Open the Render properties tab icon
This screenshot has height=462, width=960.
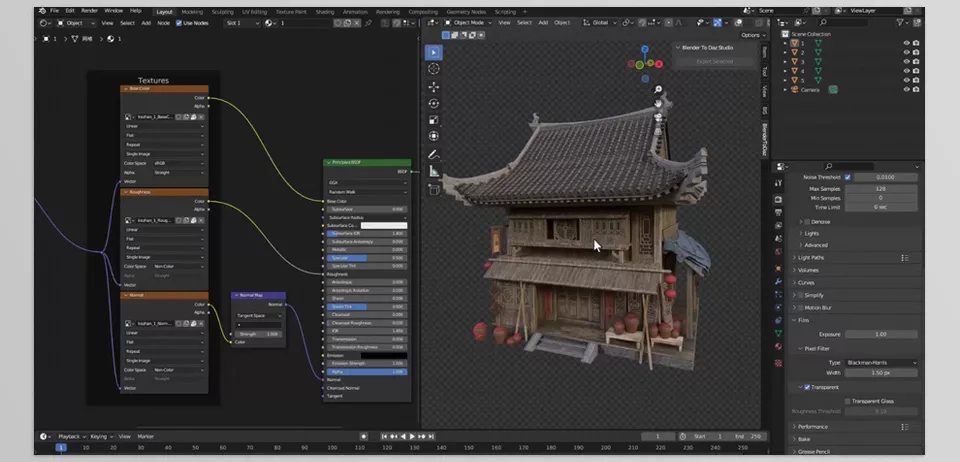tap(778, 199)
